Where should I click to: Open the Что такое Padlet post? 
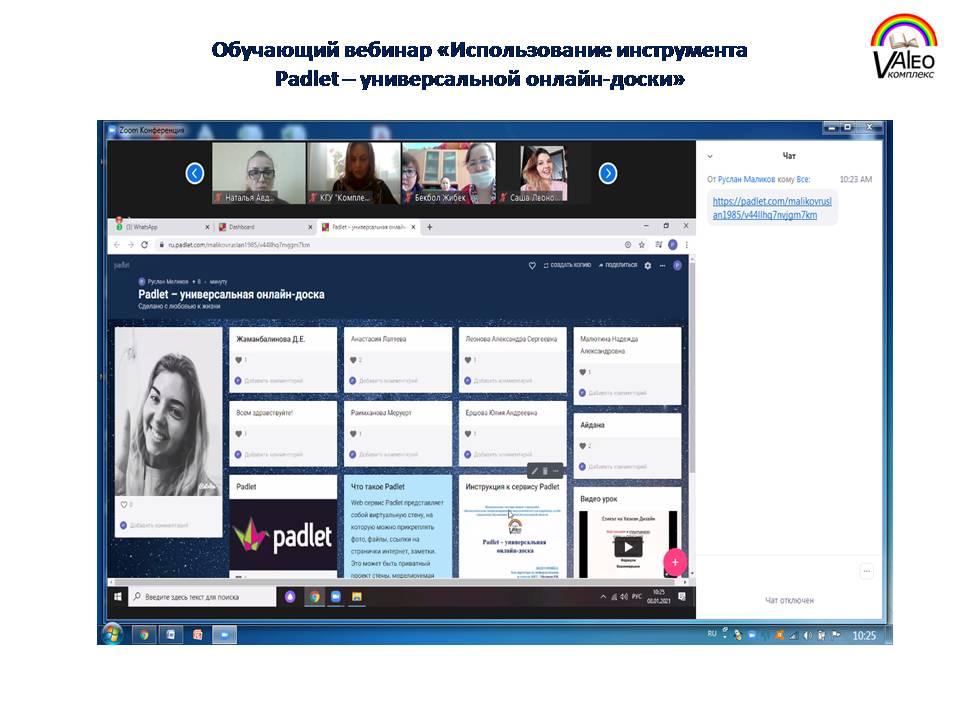point(398,527)
